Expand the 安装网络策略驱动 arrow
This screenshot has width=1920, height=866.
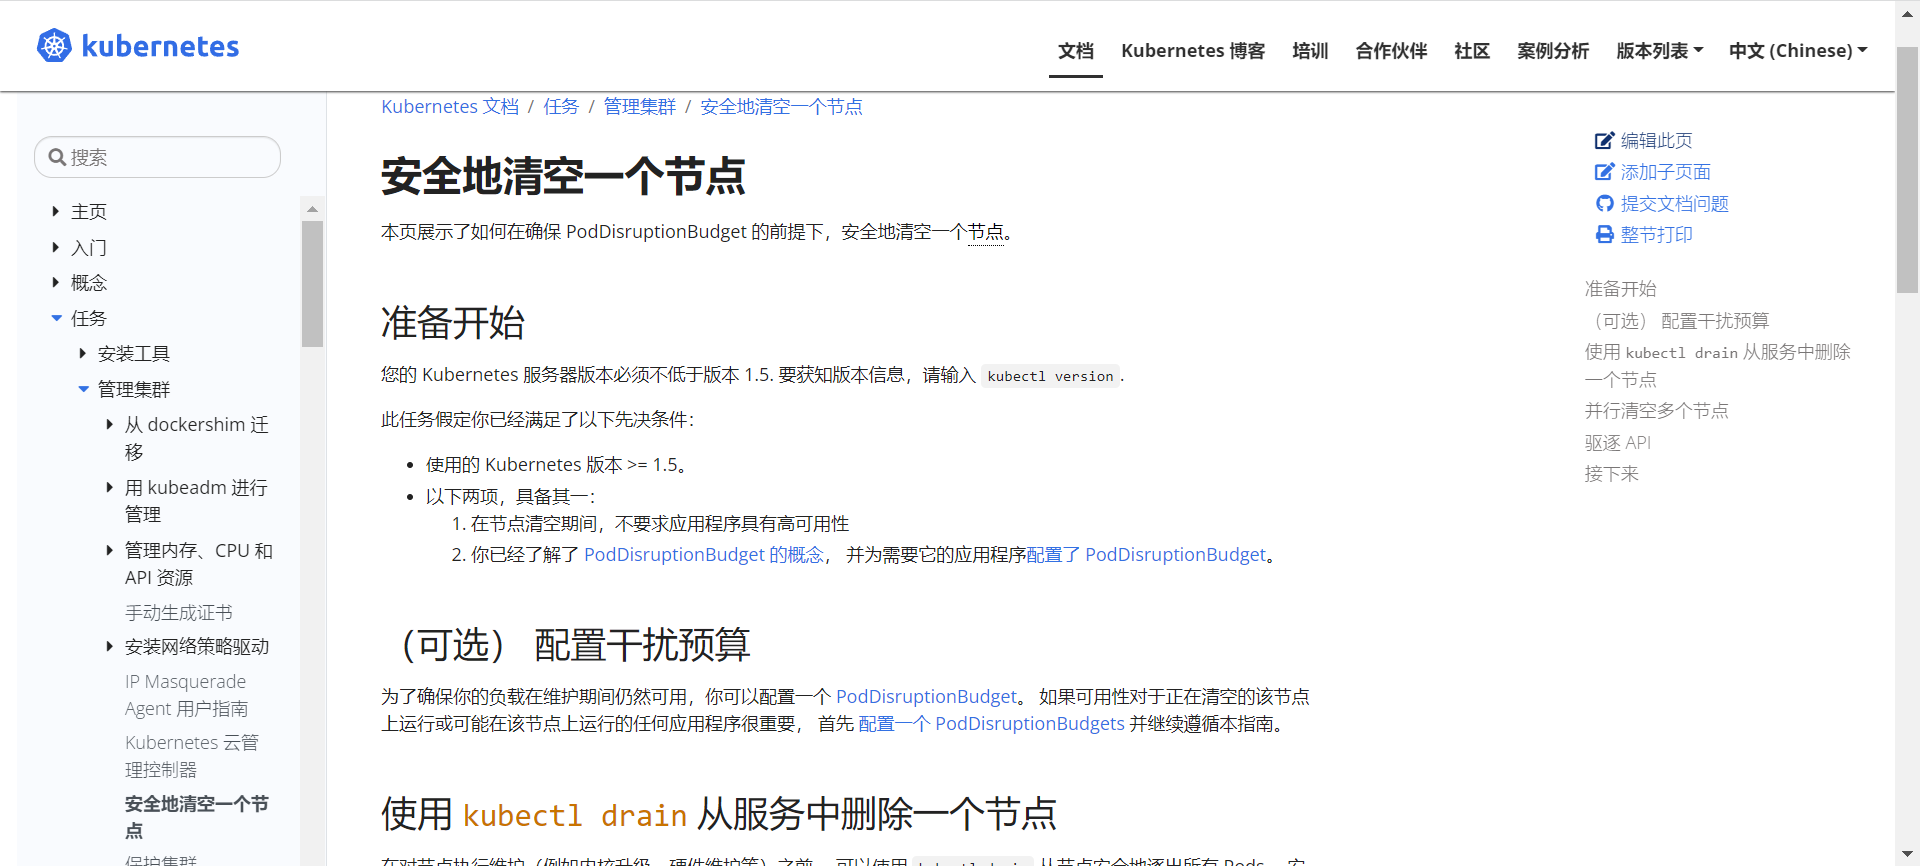[x=109, y=646]
